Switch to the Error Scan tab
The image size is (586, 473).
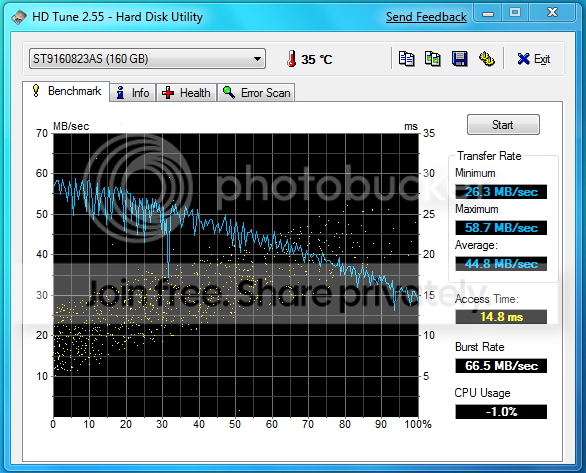click(x=256, y=93)
